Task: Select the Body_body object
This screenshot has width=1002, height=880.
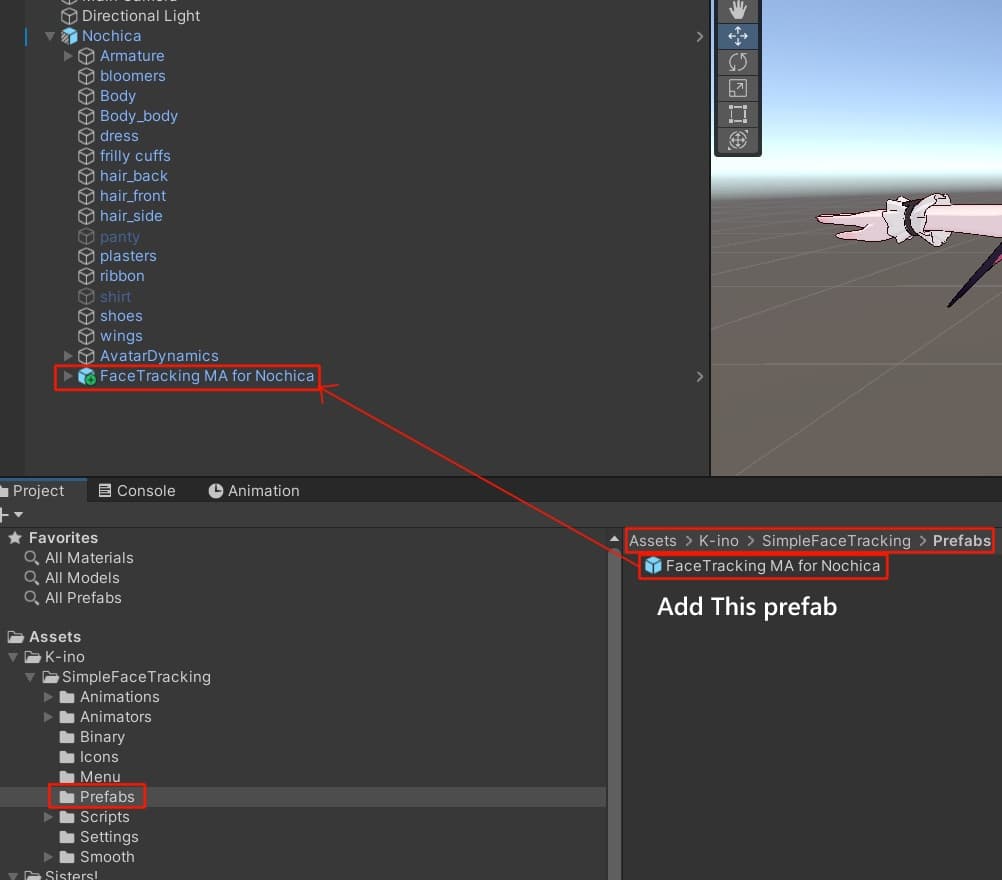Action: click(139, 116)
